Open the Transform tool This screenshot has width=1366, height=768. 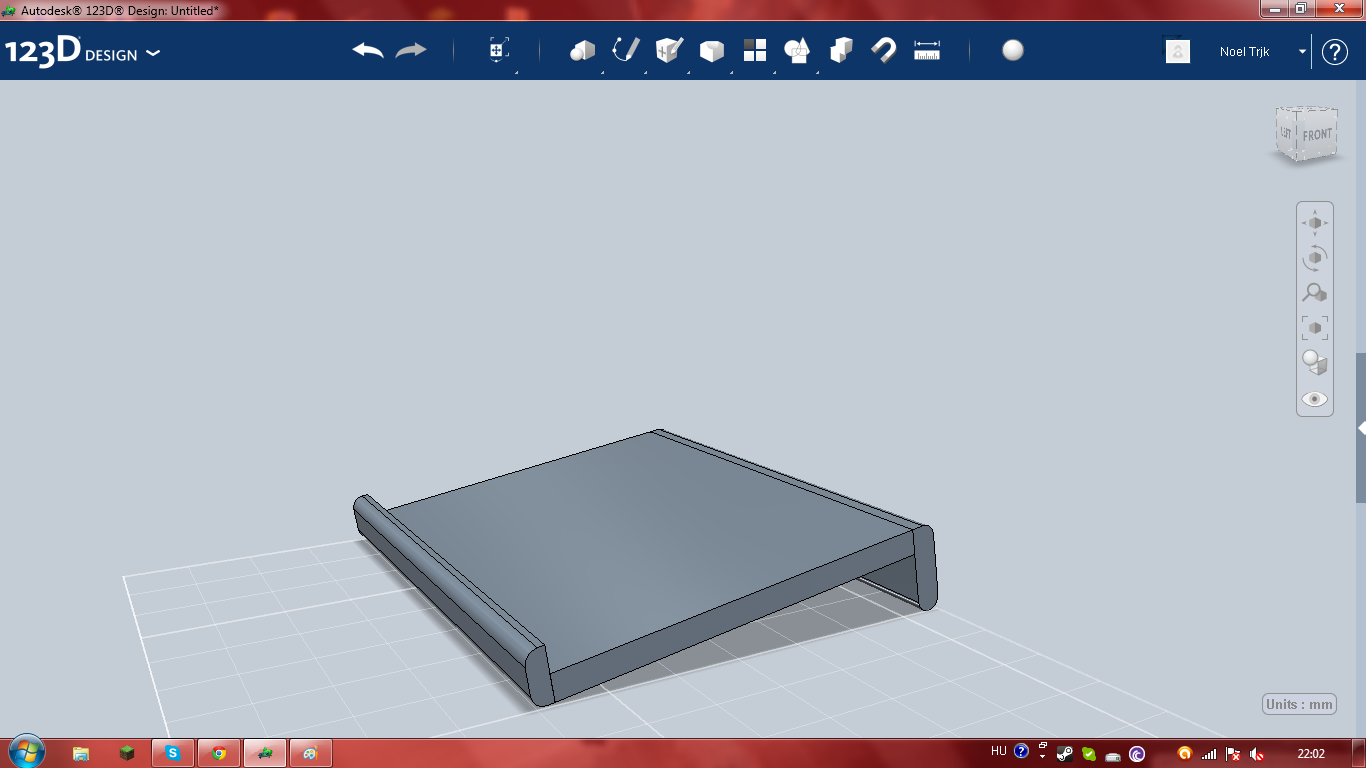499,50
